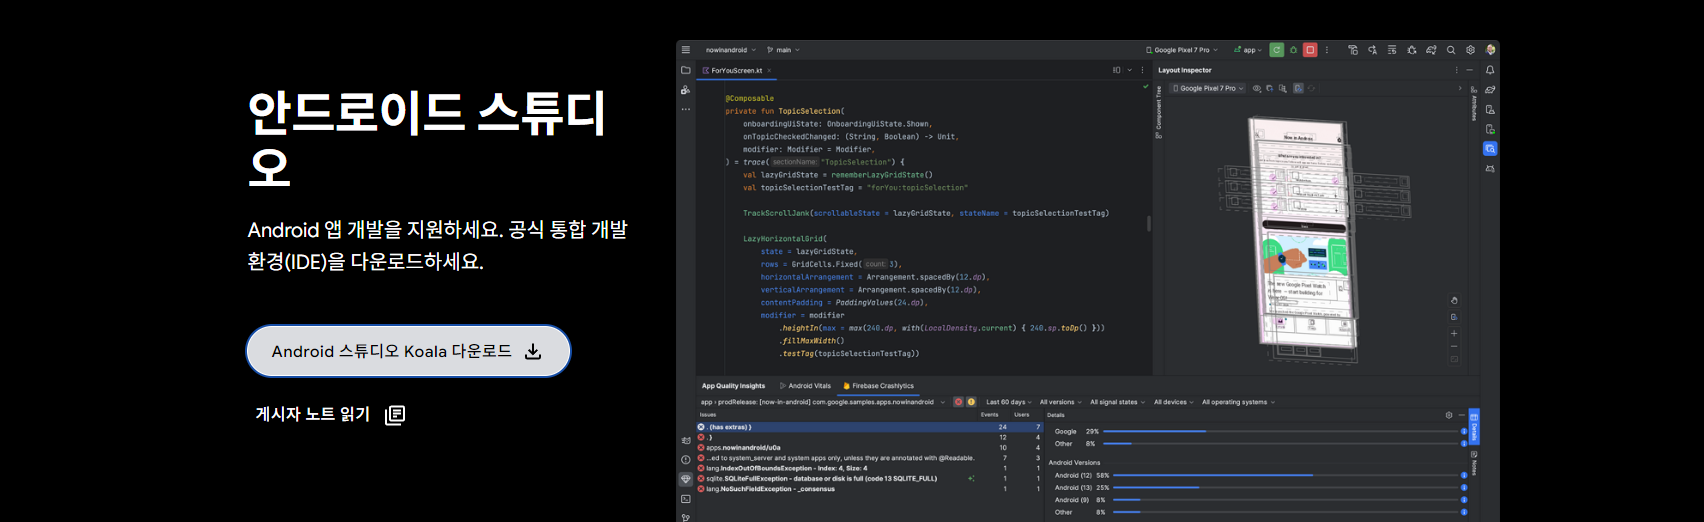Click the 게시자 노트 읽기 link
This screenshot has height=522, width=1704.
pyautogui.click(x=330, y=414)
